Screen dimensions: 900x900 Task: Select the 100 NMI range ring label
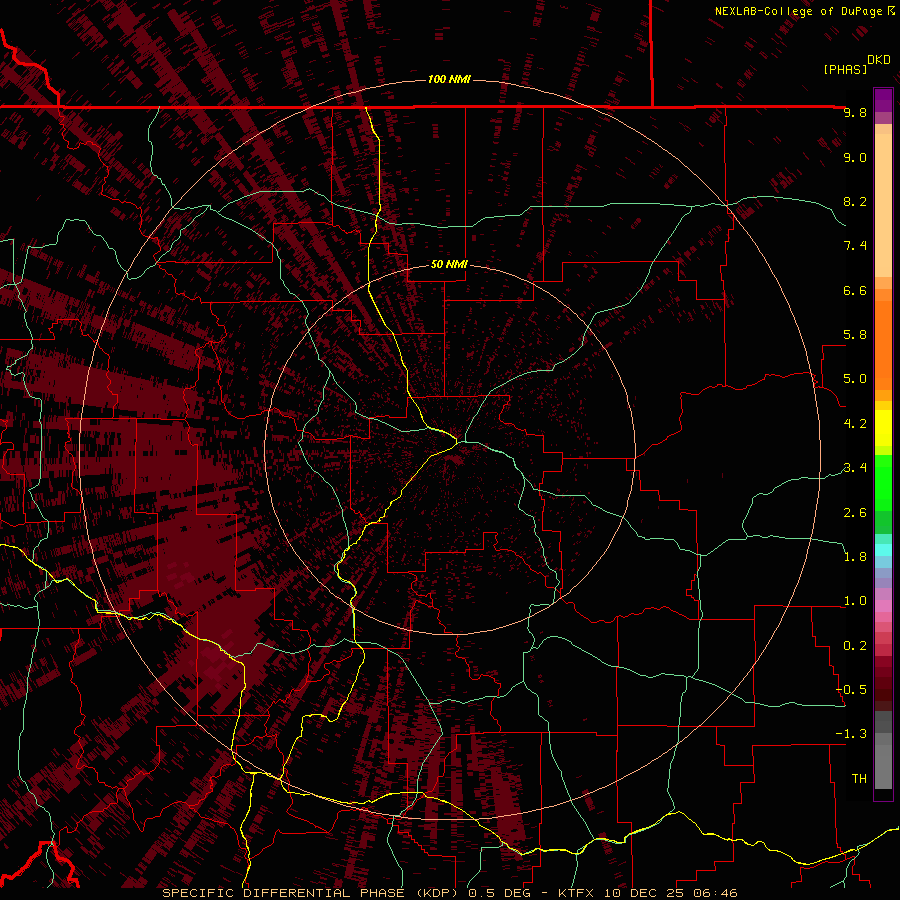(x=449, y=79)
